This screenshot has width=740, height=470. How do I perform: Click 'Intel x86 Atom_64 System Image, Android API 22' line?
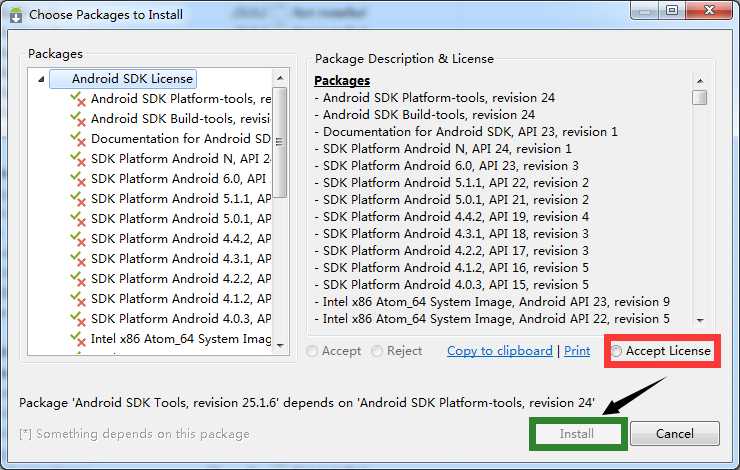492,319
